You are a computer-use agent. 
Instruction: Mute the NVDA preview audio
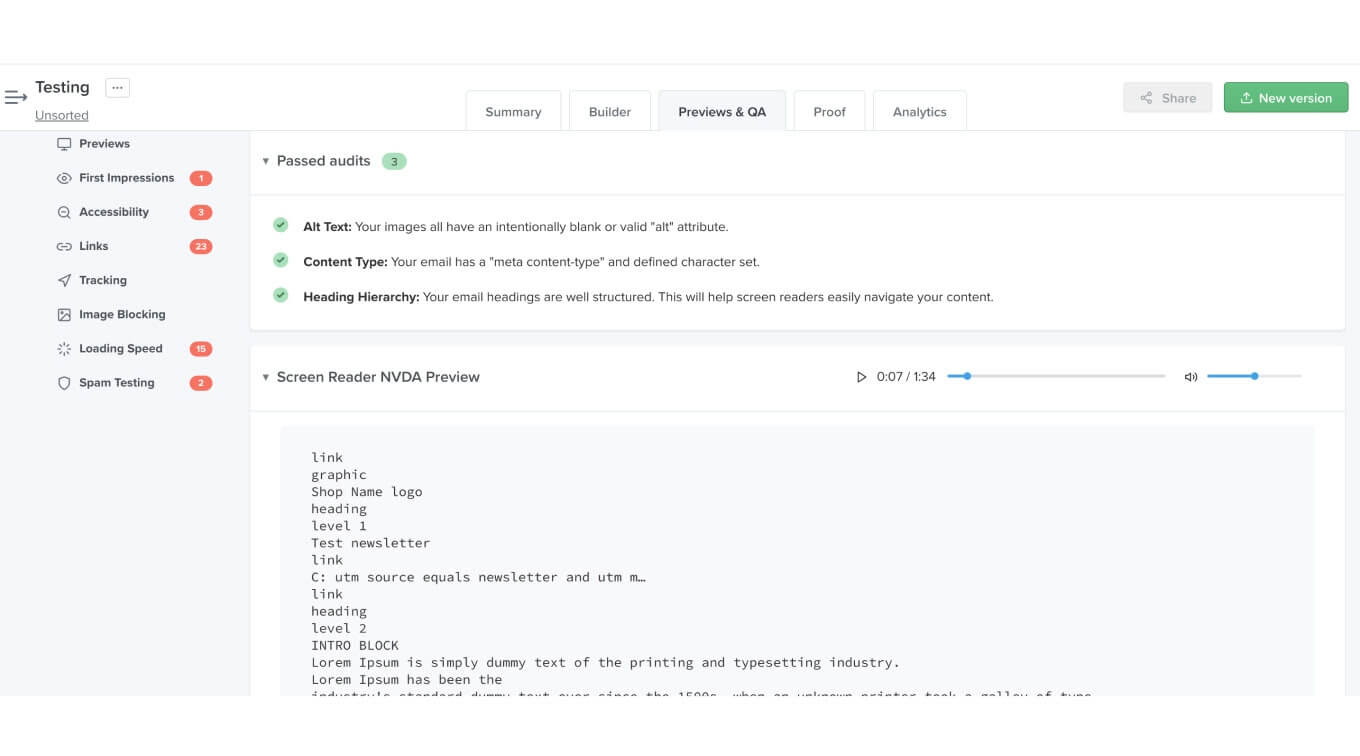tap(1190, 377)
